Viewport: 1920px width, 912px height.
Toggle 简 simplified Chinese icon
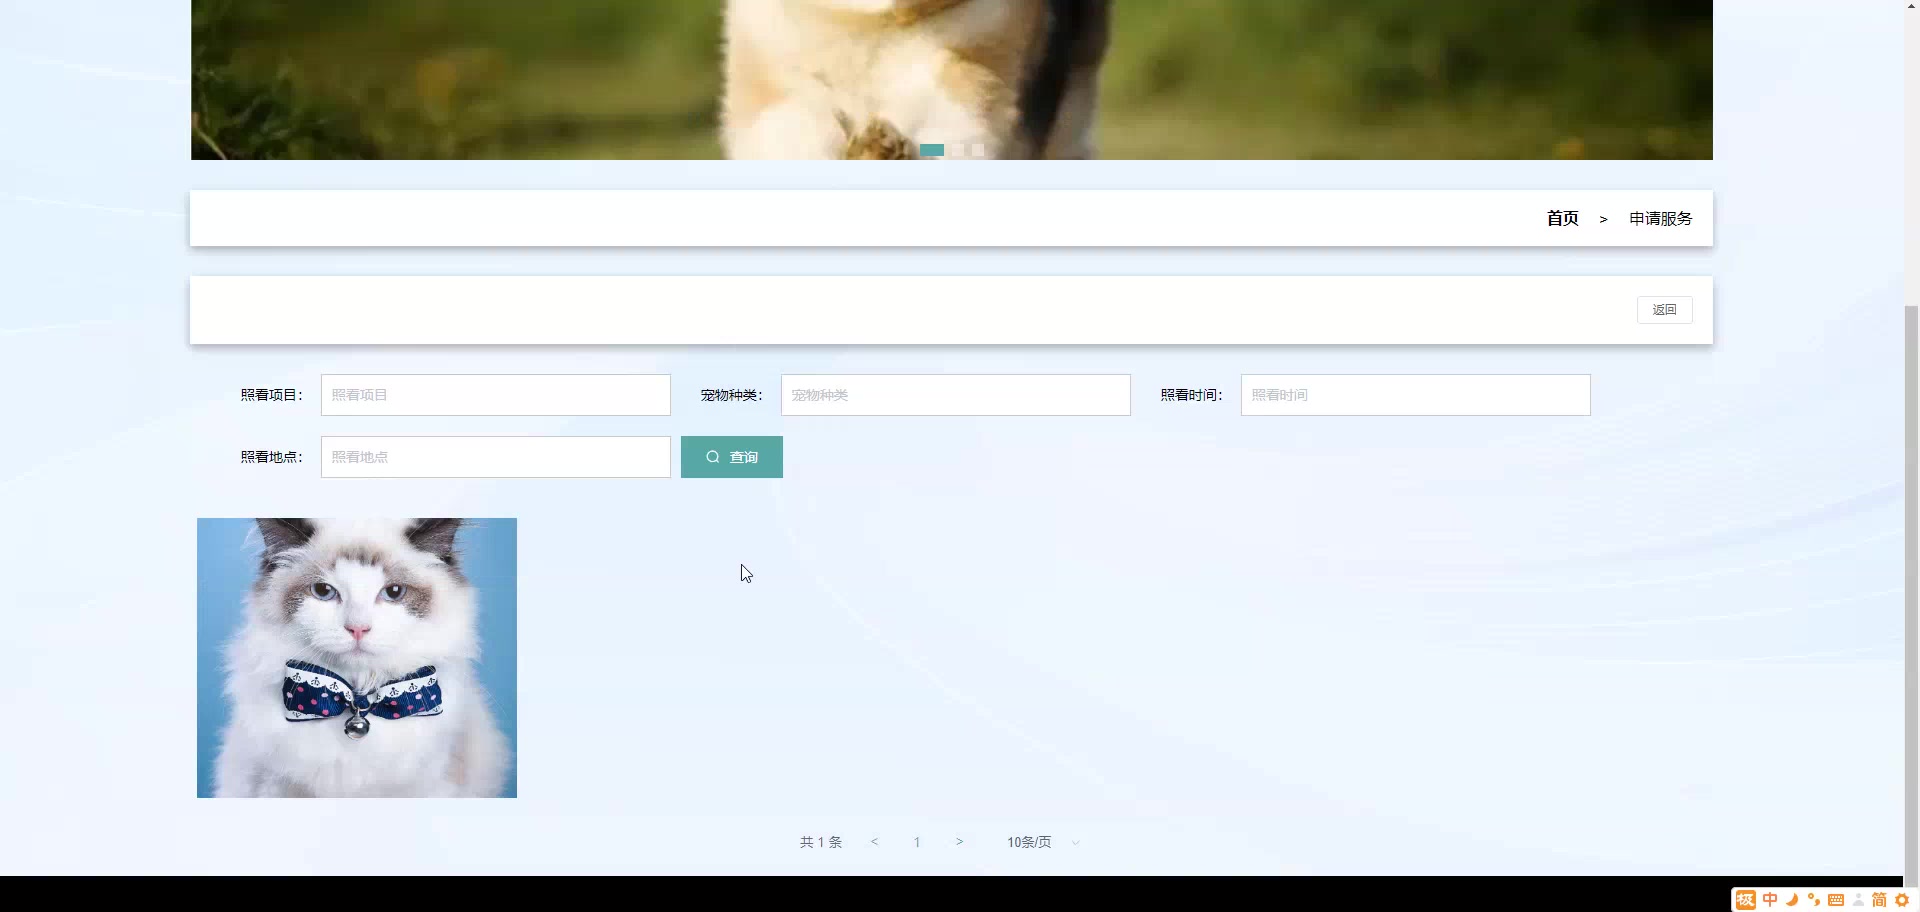coord(1879,900)
